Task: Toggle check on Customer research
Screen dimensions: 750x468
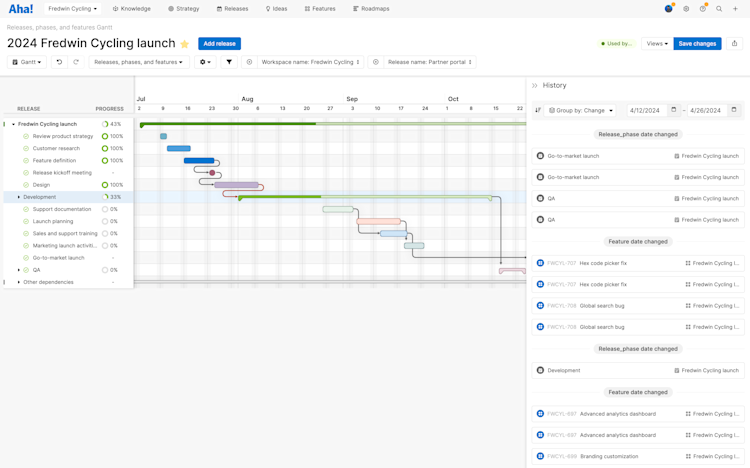Action: pyautogui.click(x=26, y=148)
